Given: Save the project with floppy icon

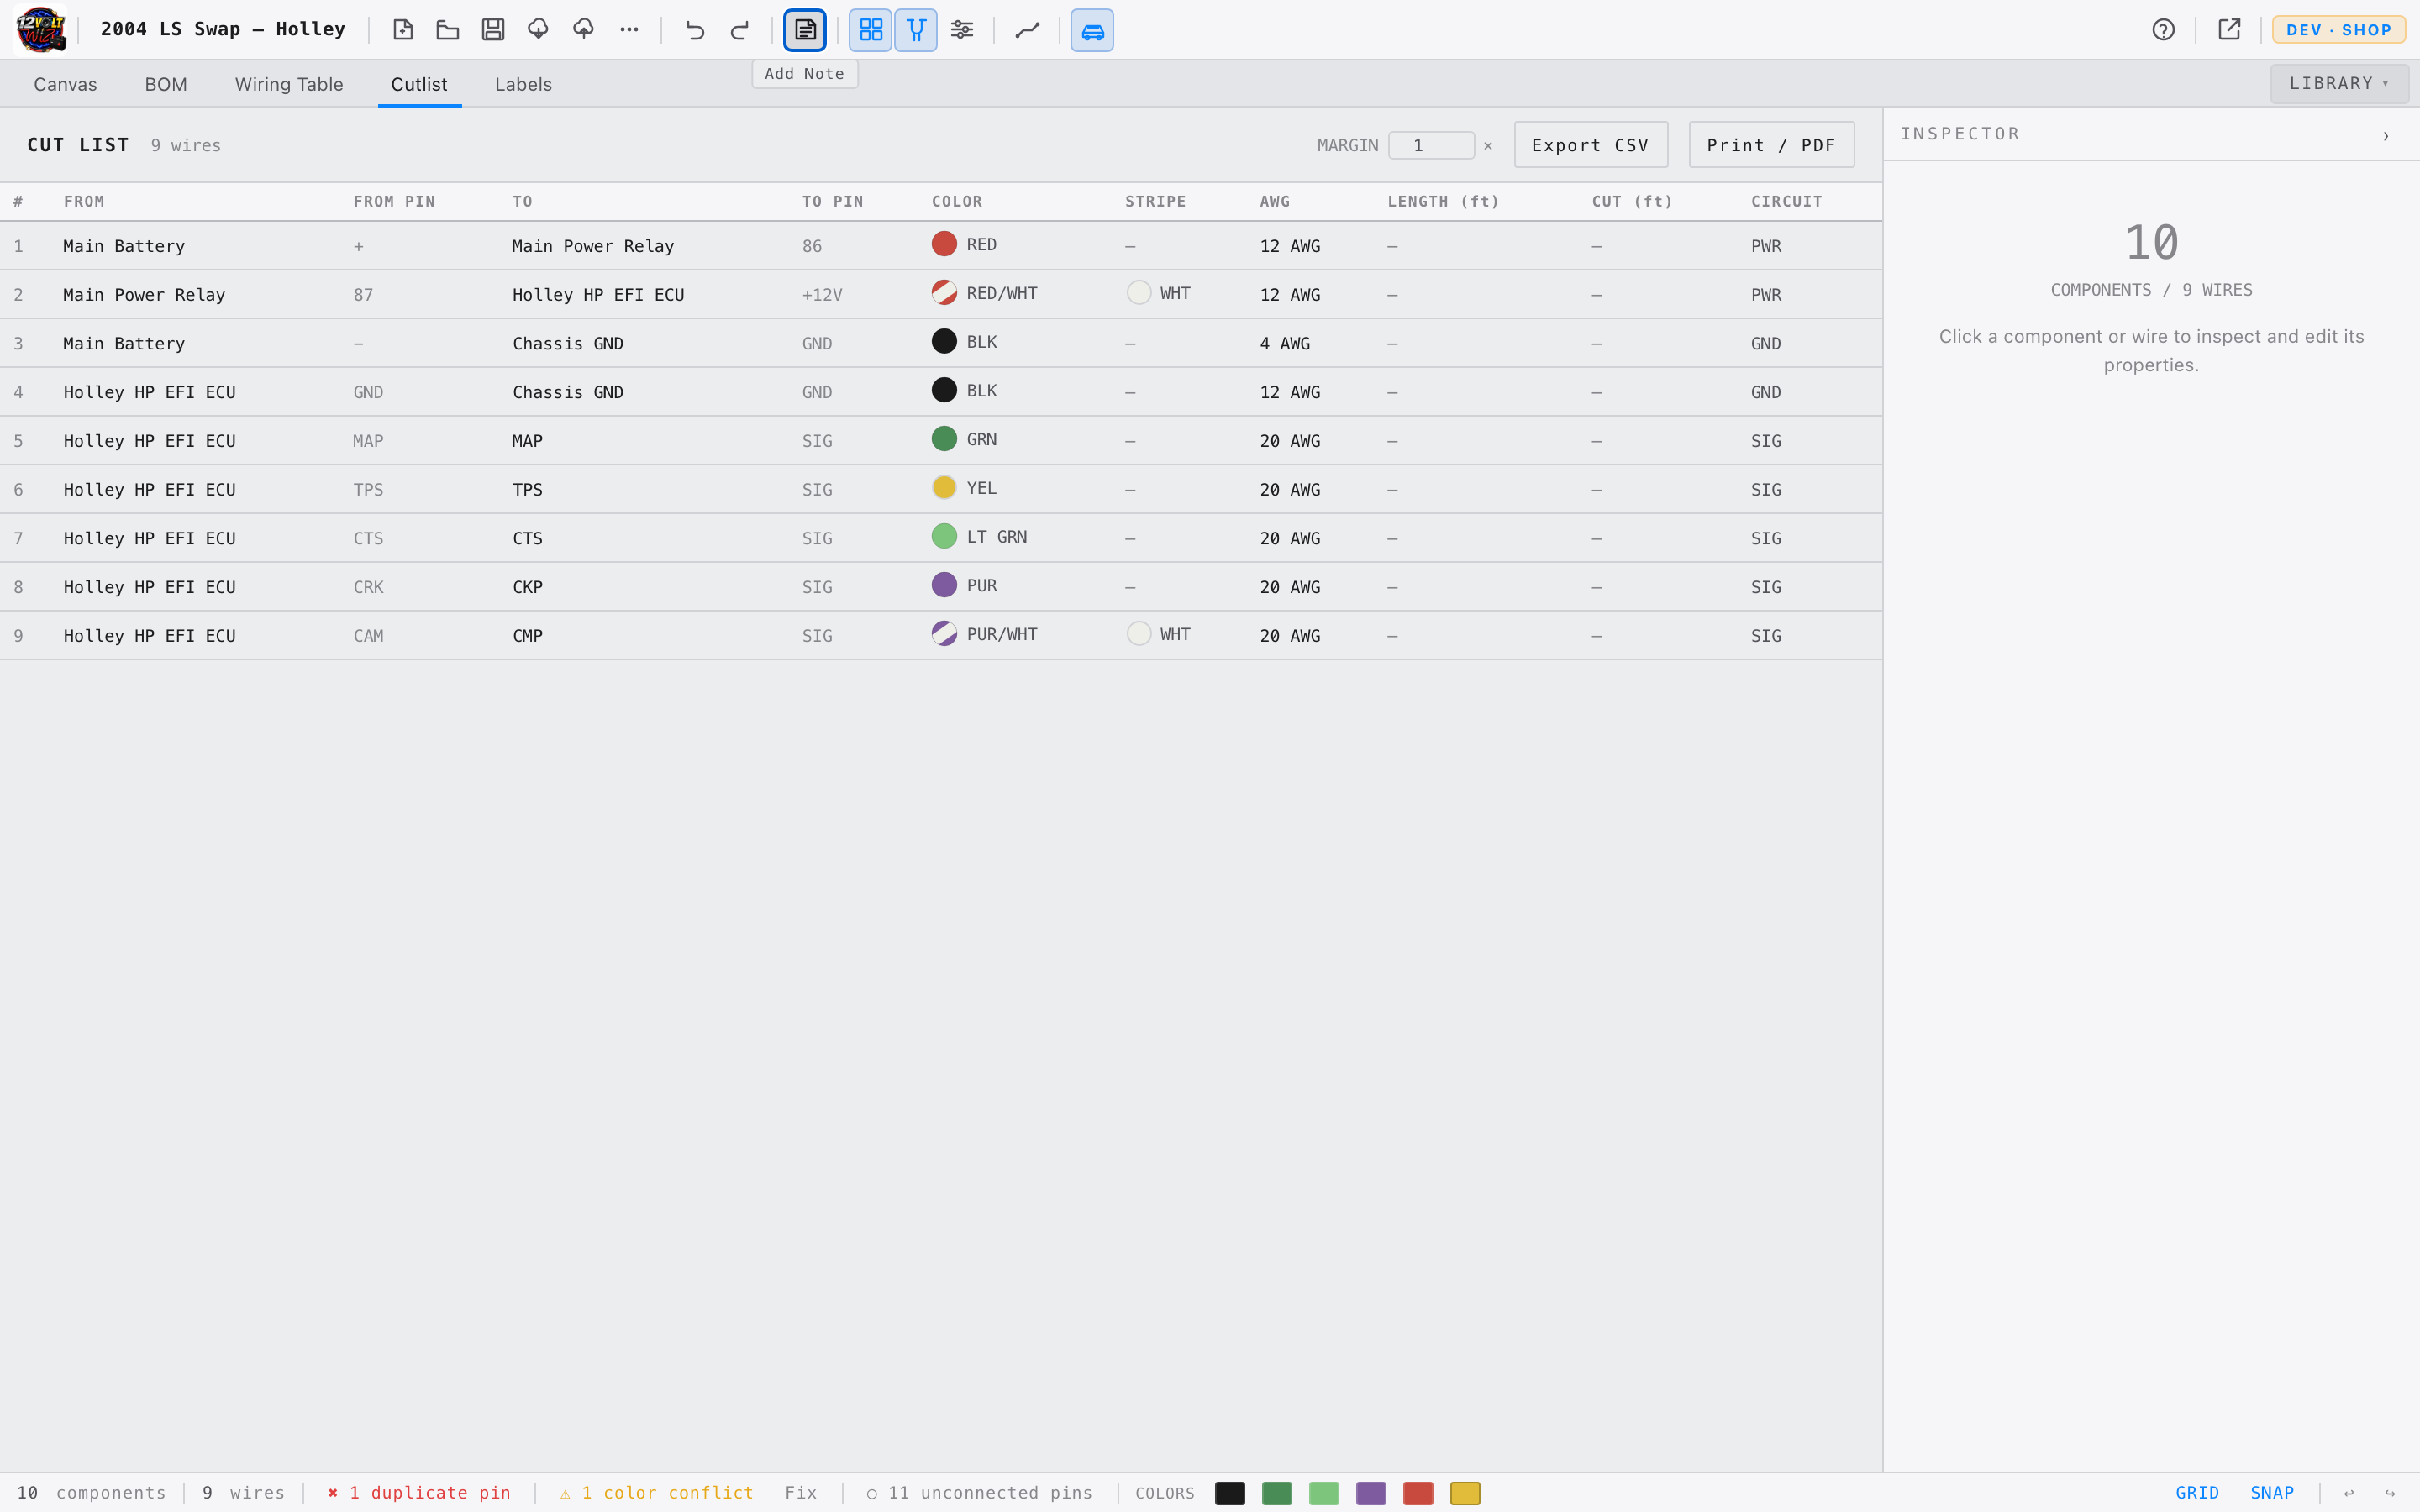Looking at the screenshot, I should (x=493, y=30).
